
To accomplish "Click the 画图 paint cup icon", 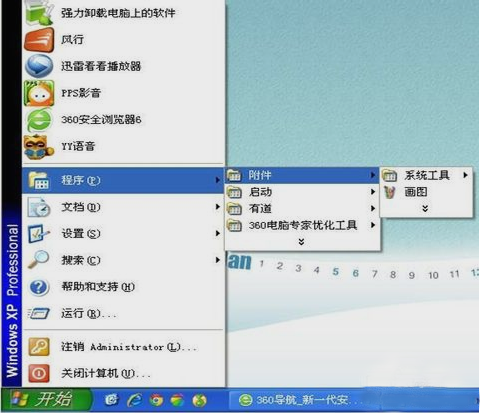I will 389,192.
